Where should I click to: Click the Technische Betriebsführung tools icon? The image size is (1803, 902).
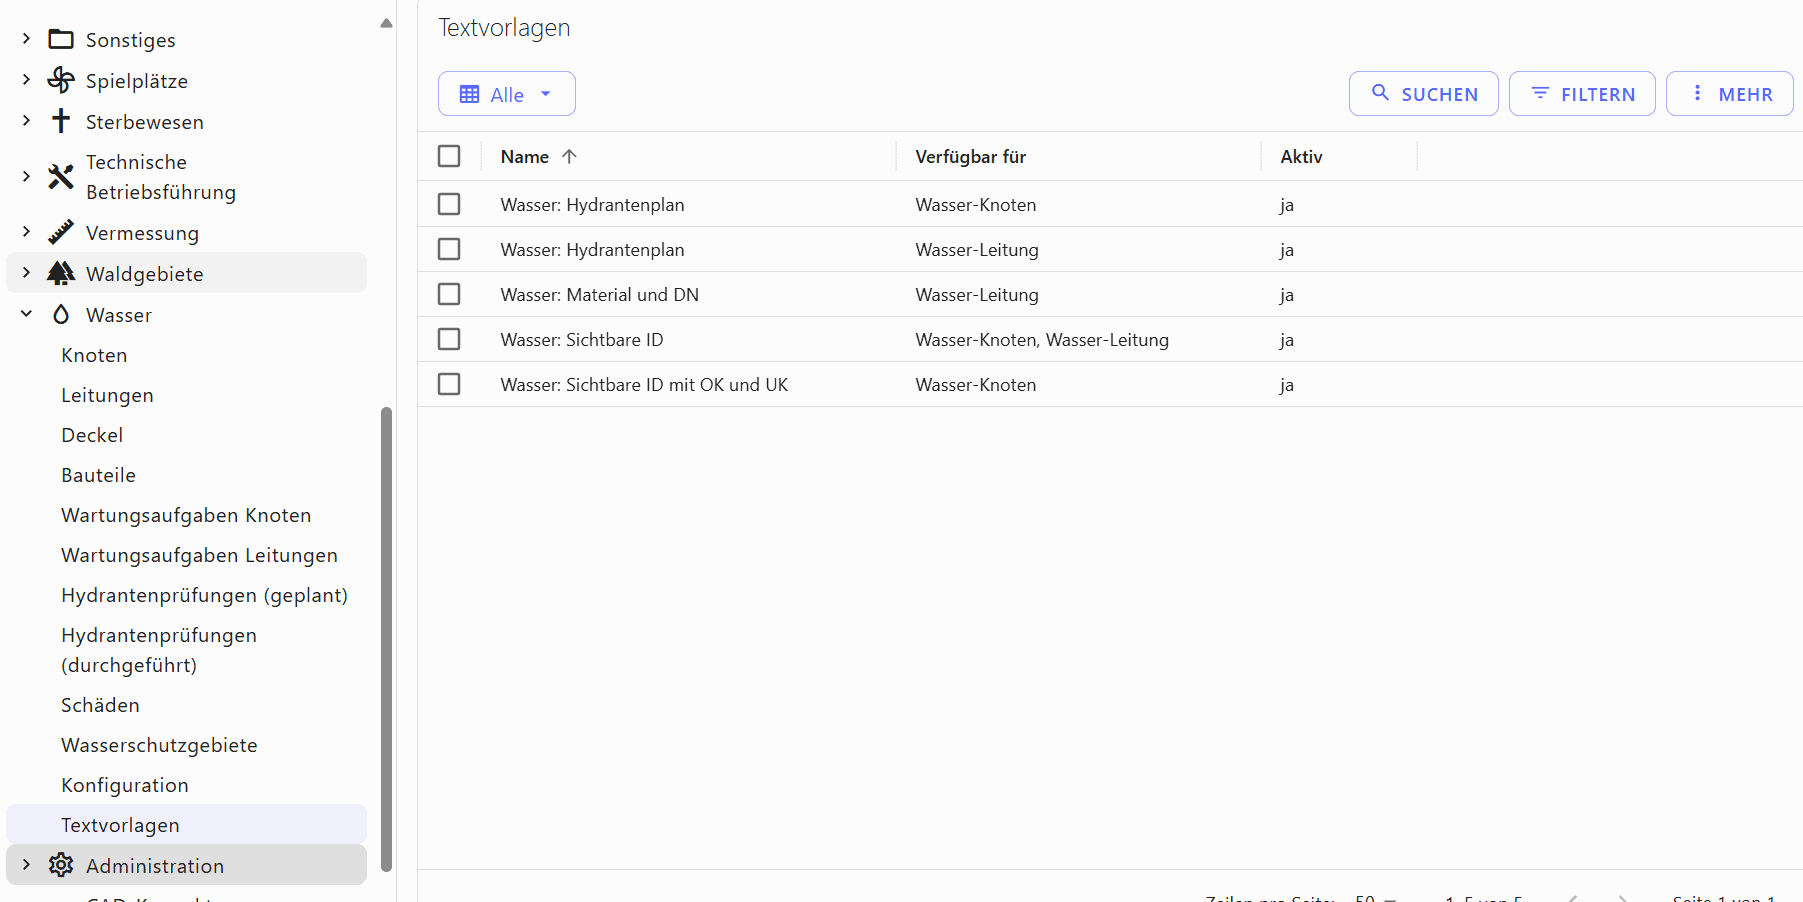(x=61, y=177)
